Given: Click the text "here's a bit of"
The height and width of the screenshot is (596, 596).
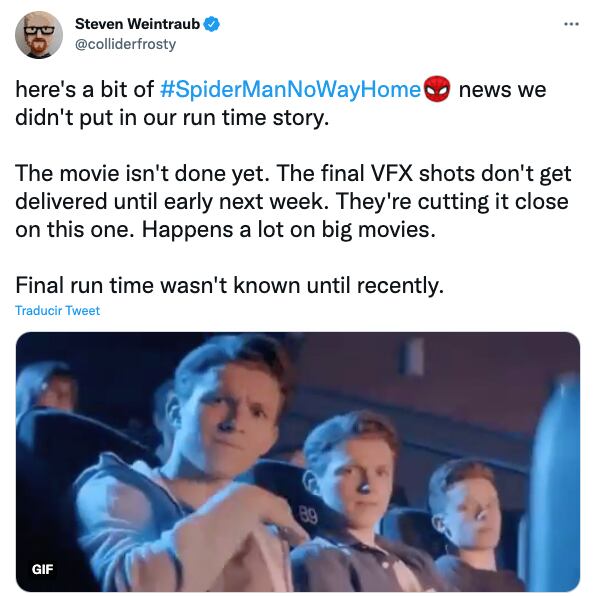Looking at the screenshot, I should 84,90.
